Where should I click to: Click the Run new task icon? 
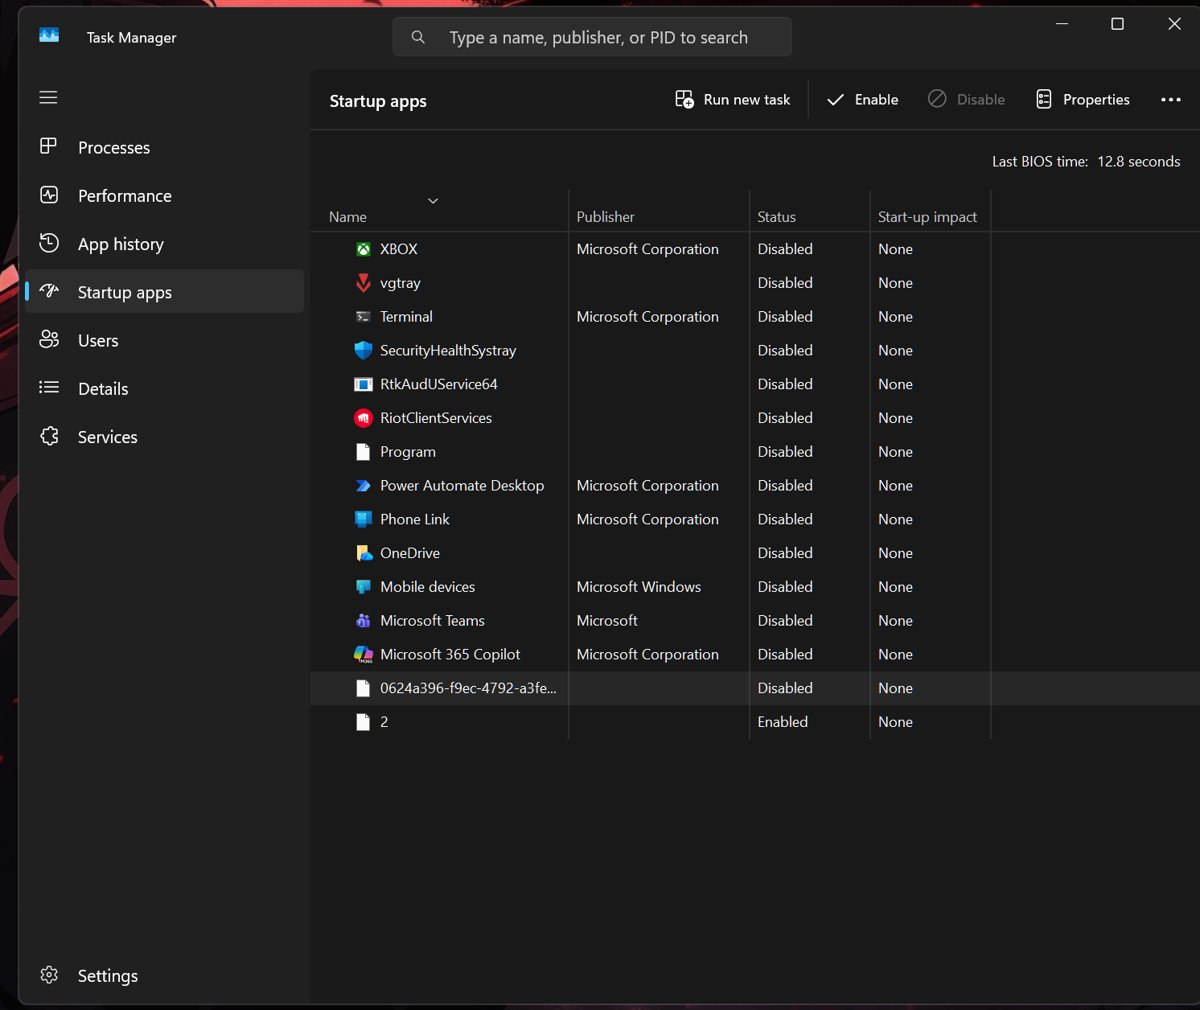[684, 99]
